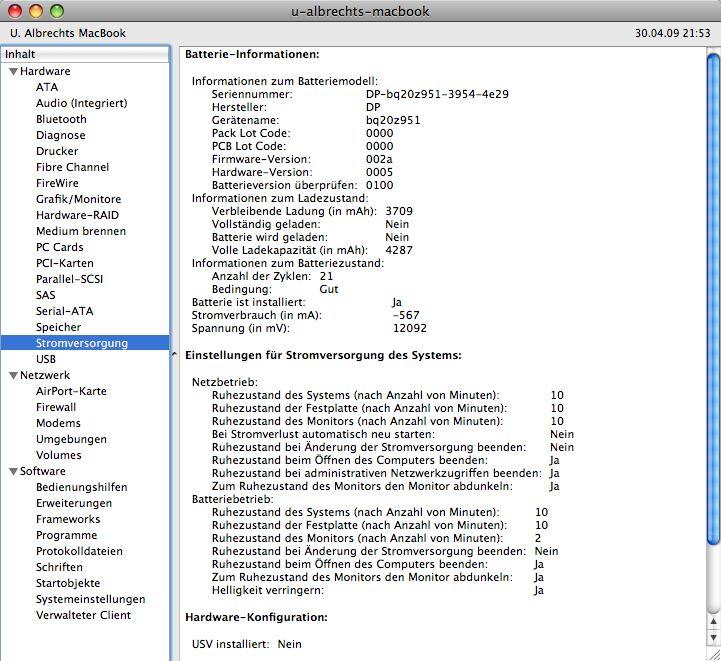Select the Drucker entry
Viewport: 721px width, 661px height.
[57, 151]
